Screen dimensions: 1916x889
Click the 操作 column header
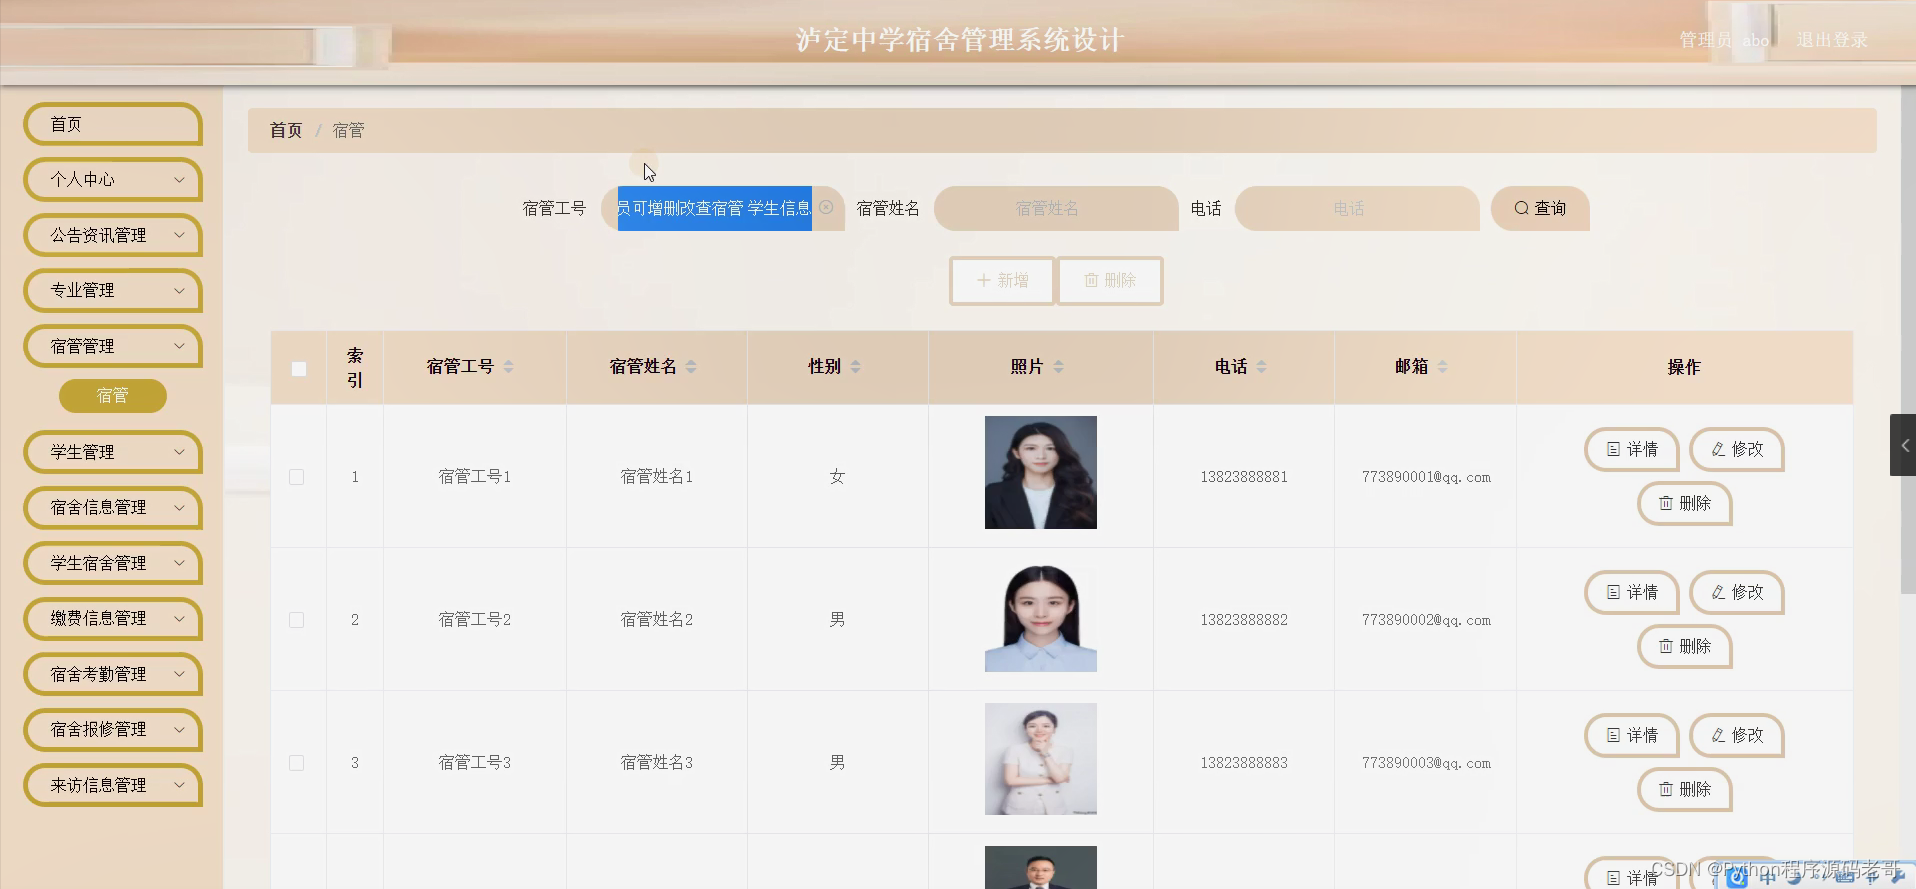(x=1684, y=368)
